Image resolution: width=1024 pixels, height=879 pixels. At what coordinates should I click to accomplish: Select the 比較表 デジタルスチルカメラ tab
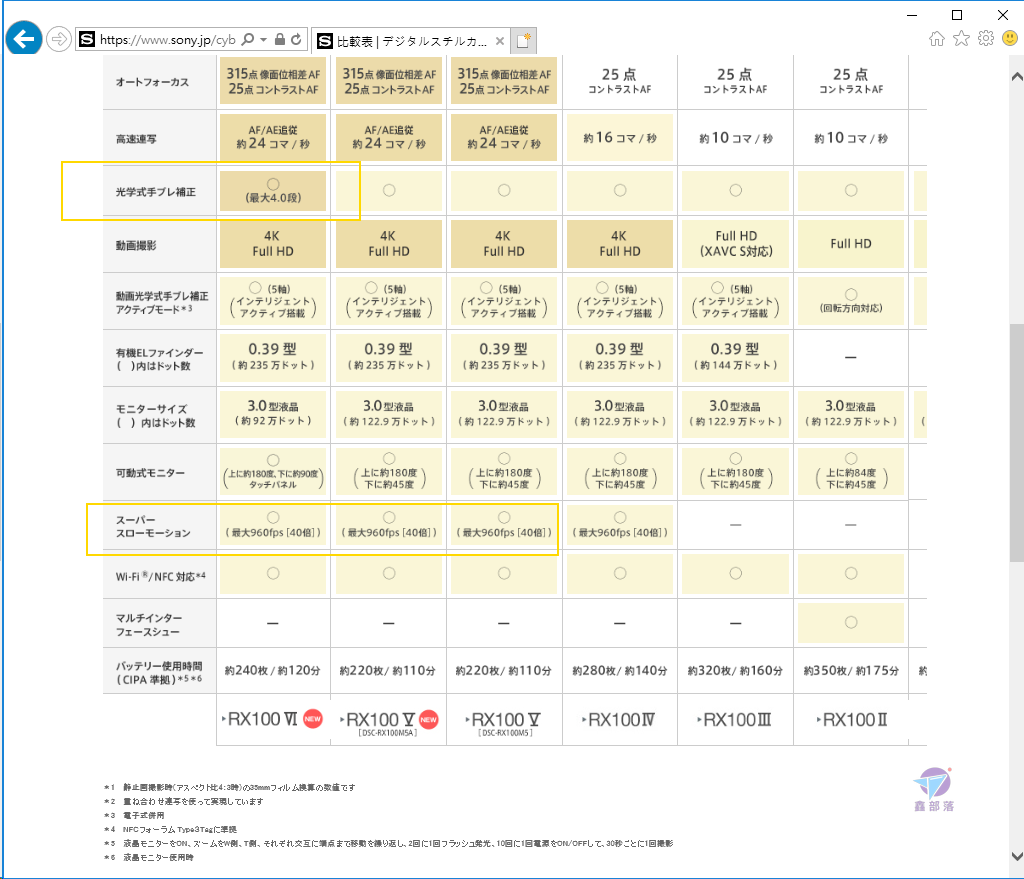tap(411, 41)
